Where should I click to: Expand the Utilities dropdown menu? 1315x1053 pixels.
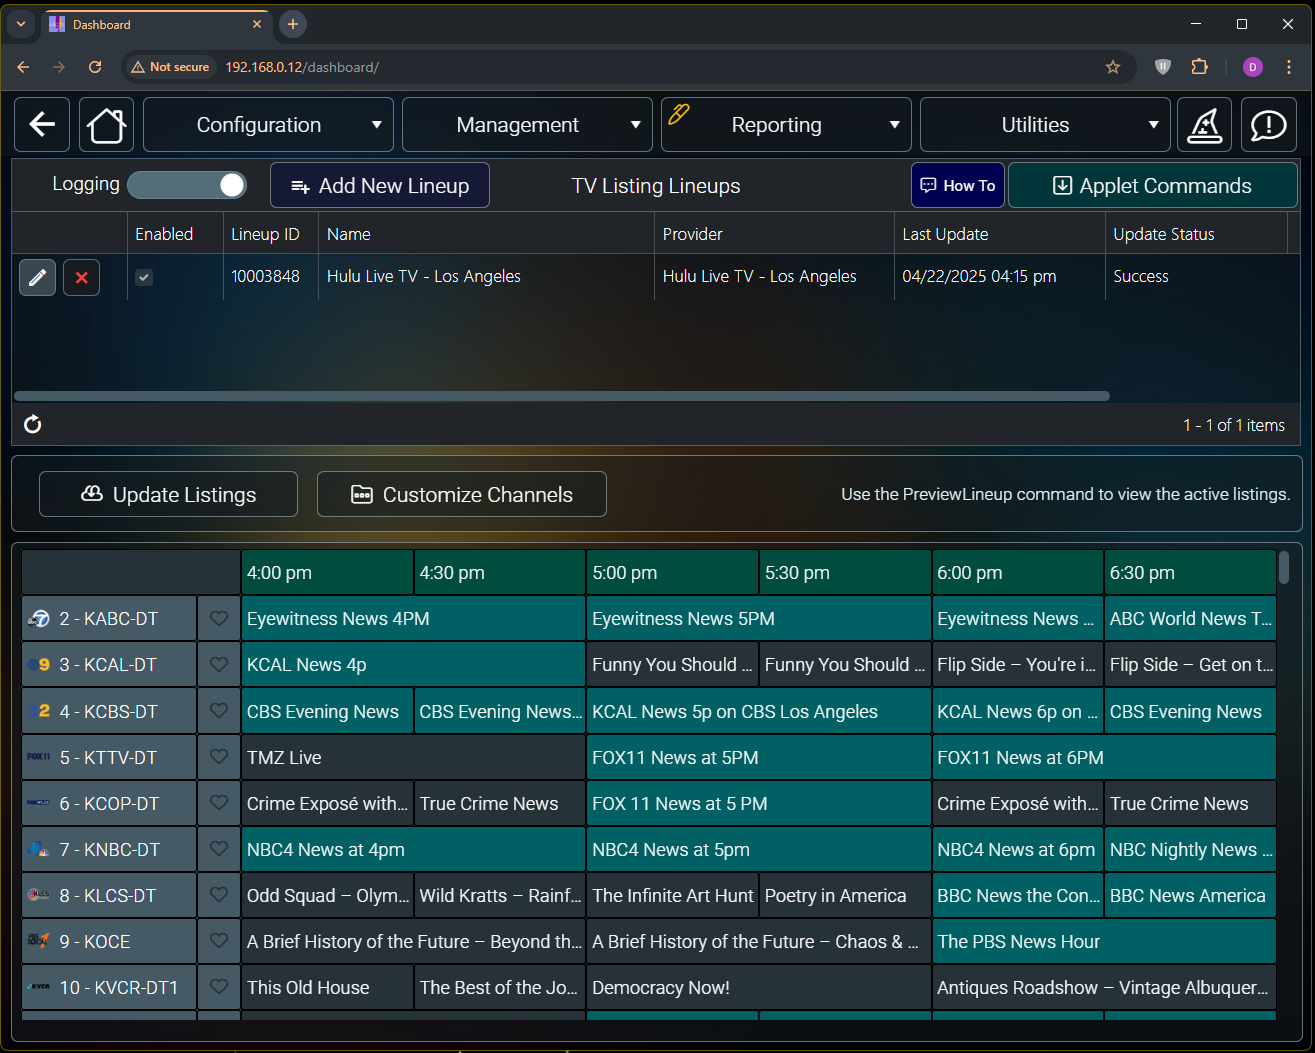[1045, 125]
